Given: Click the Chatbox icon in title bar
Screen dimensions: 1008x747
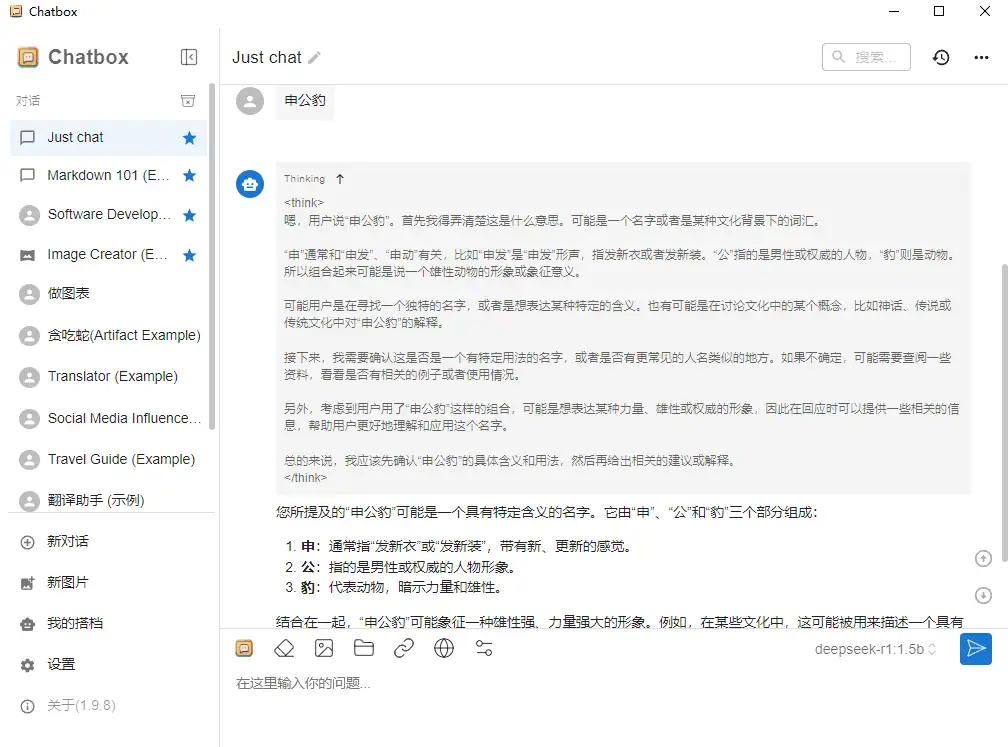Looking at the screenshot, I should 16,11.
